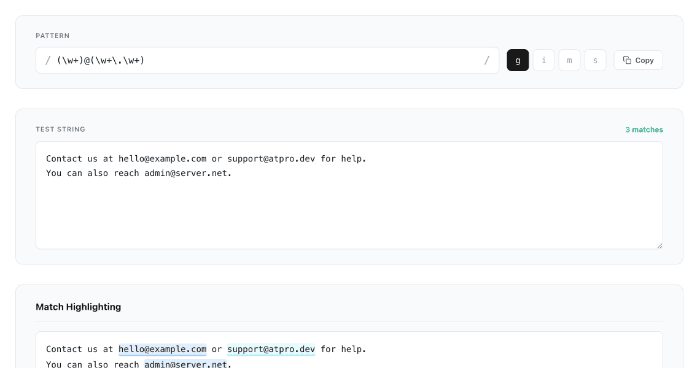Click the opening slash delimiter in pattern field
The height and width of the screenshot is (368, 700).
(48, 60)
